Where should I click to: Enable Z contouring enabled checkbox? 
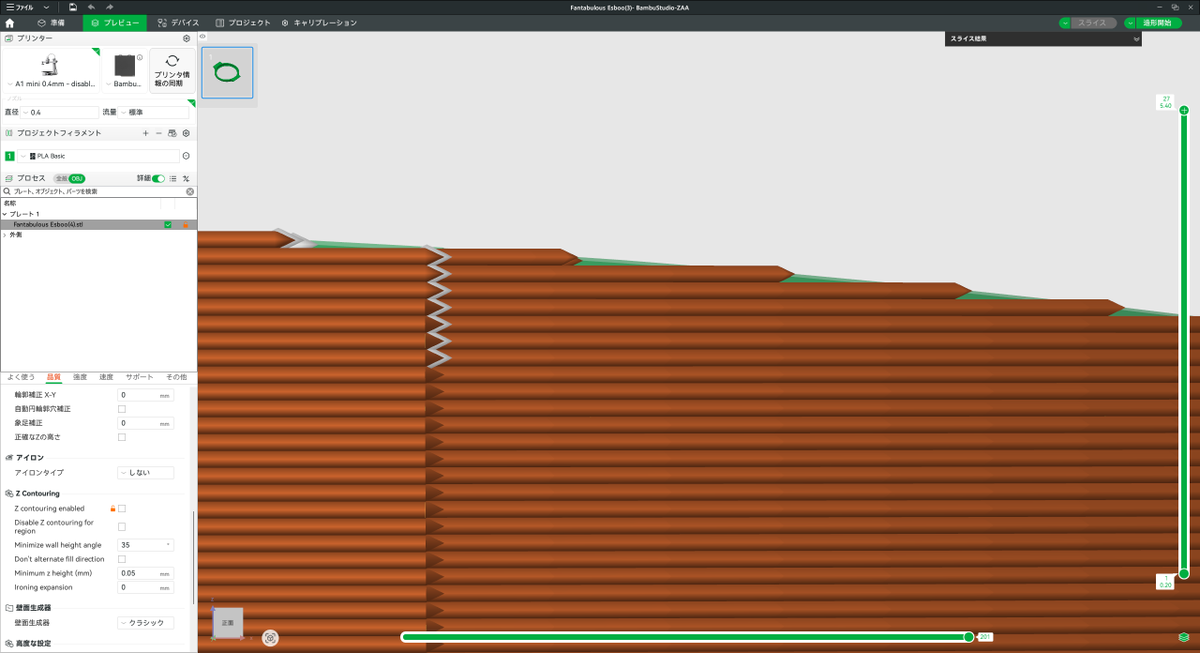click(x=122, y=508)
